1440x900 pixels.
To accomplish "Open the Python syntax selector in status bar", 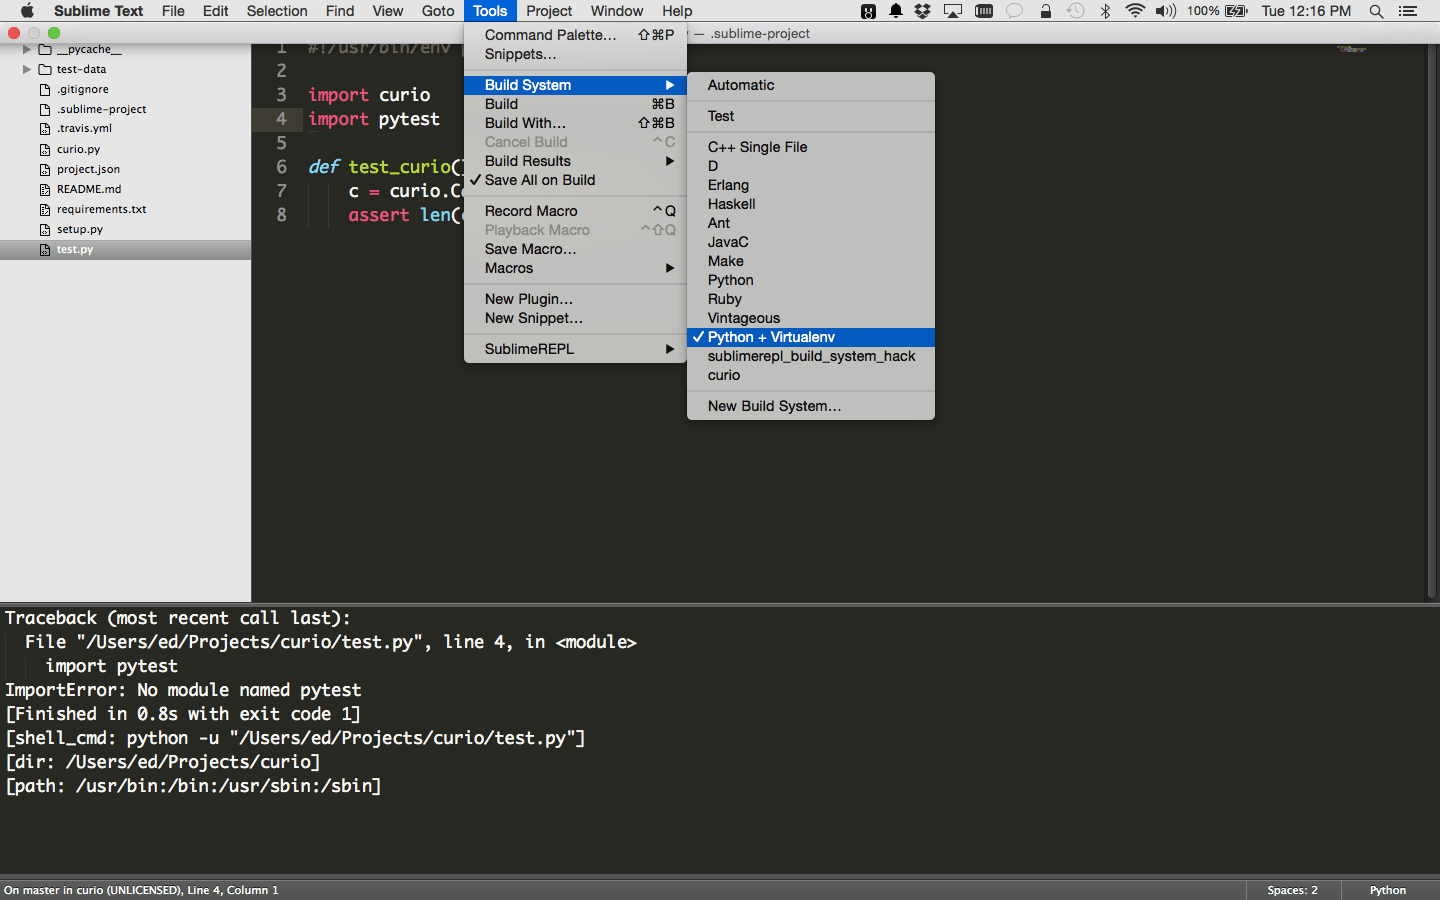I will [1387, 890].
